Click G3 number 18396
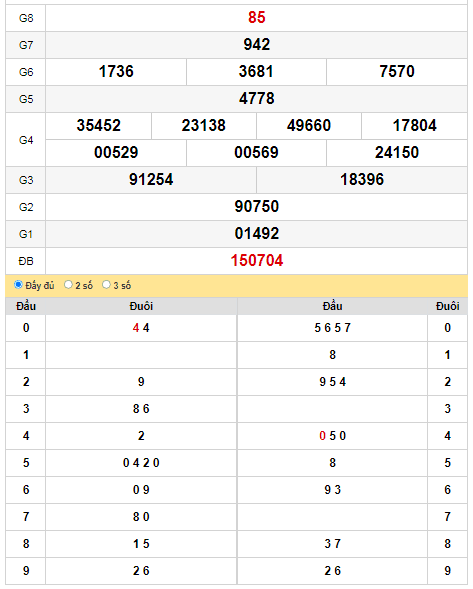473x589 pixels. (362, 180)
